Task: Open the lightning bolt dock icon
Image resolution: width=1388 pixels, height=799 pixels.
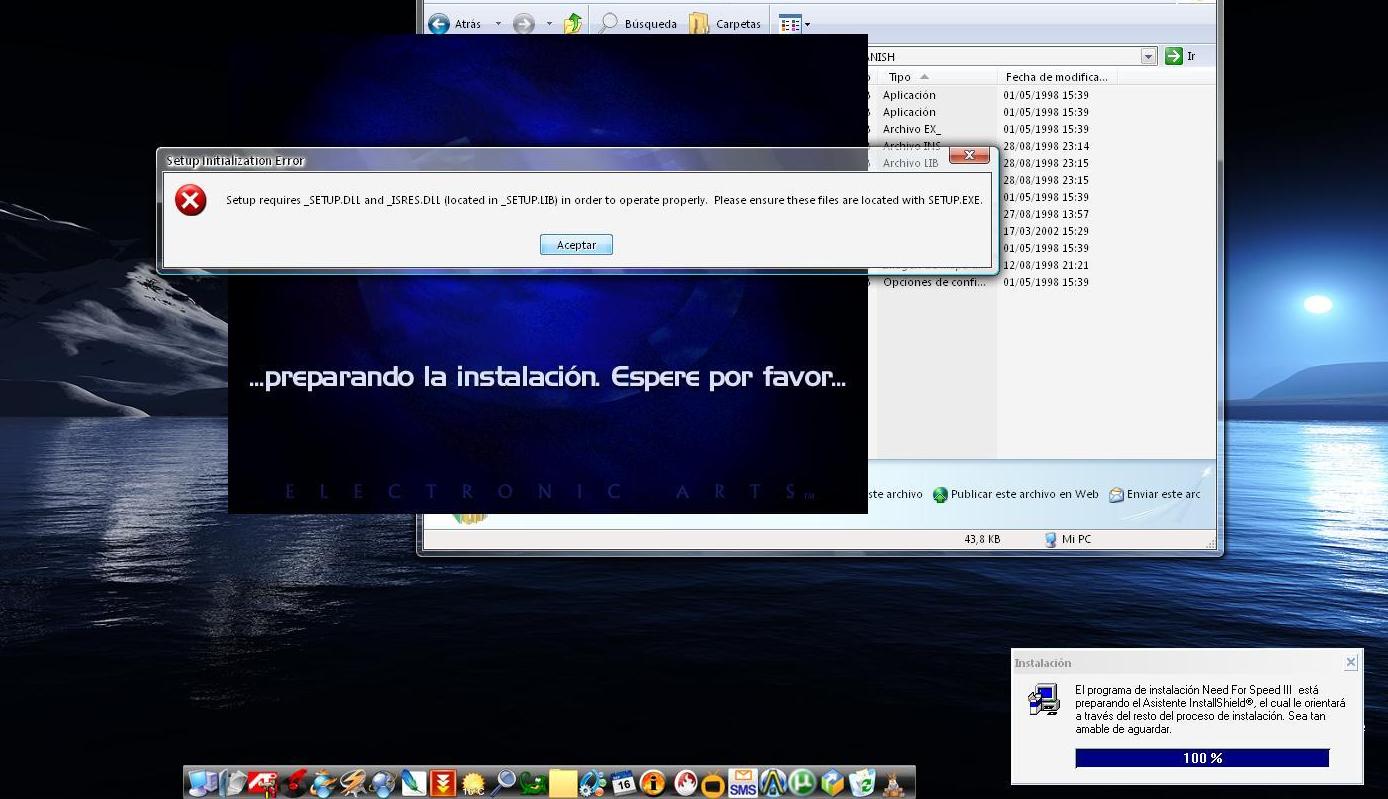Action: [353, 783]
